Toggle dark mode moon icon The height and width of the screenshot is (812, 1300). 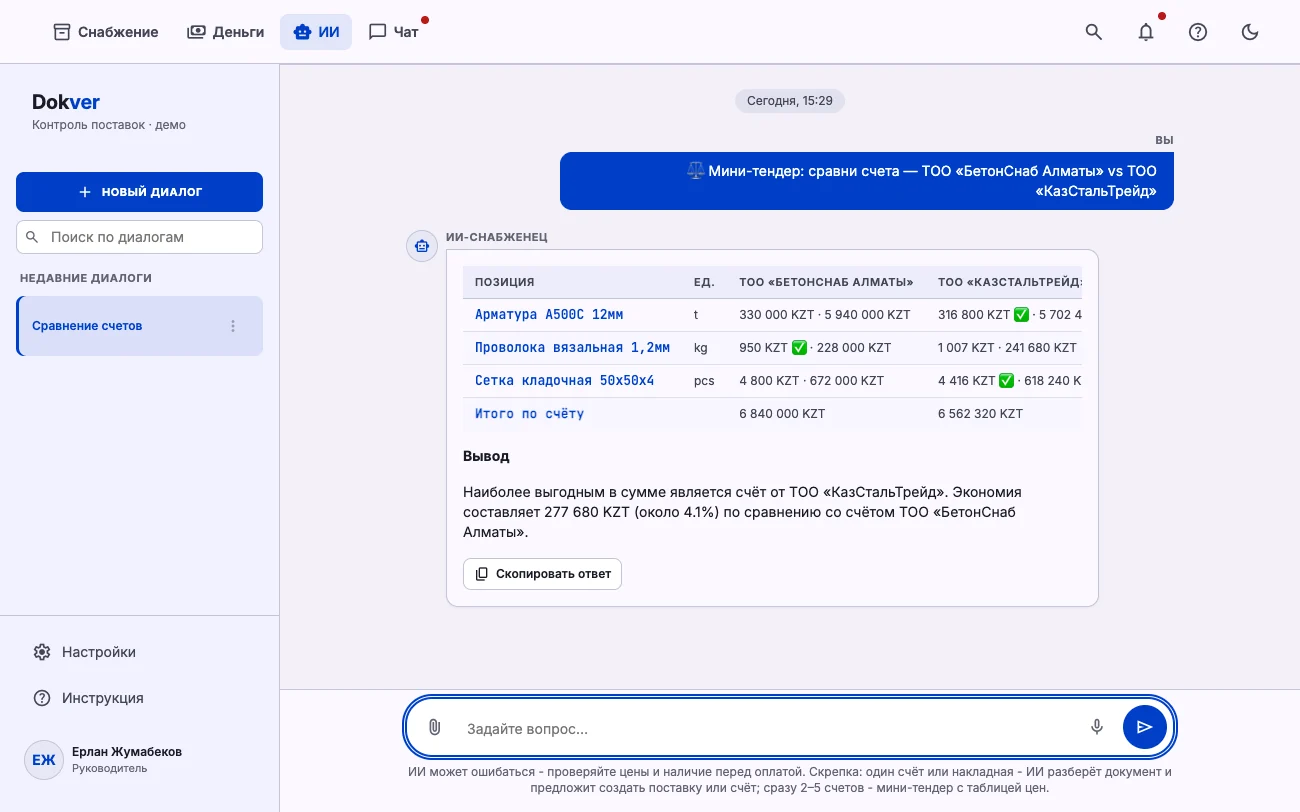1250,32
